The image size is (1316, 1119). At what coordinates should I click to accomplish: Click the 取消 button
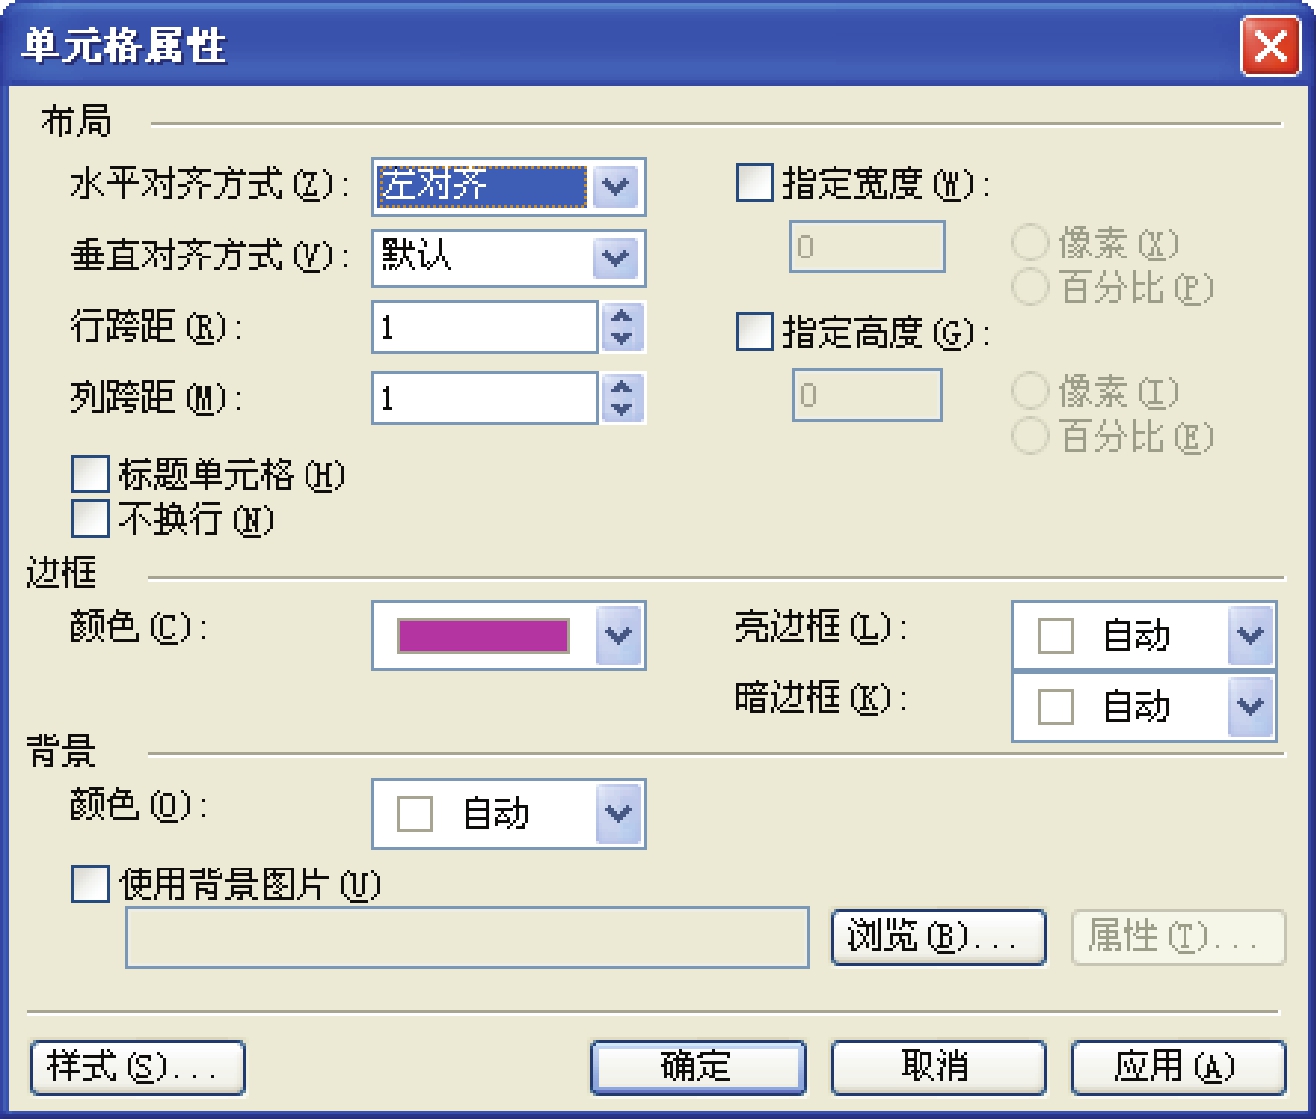[x=938, y=1067]
